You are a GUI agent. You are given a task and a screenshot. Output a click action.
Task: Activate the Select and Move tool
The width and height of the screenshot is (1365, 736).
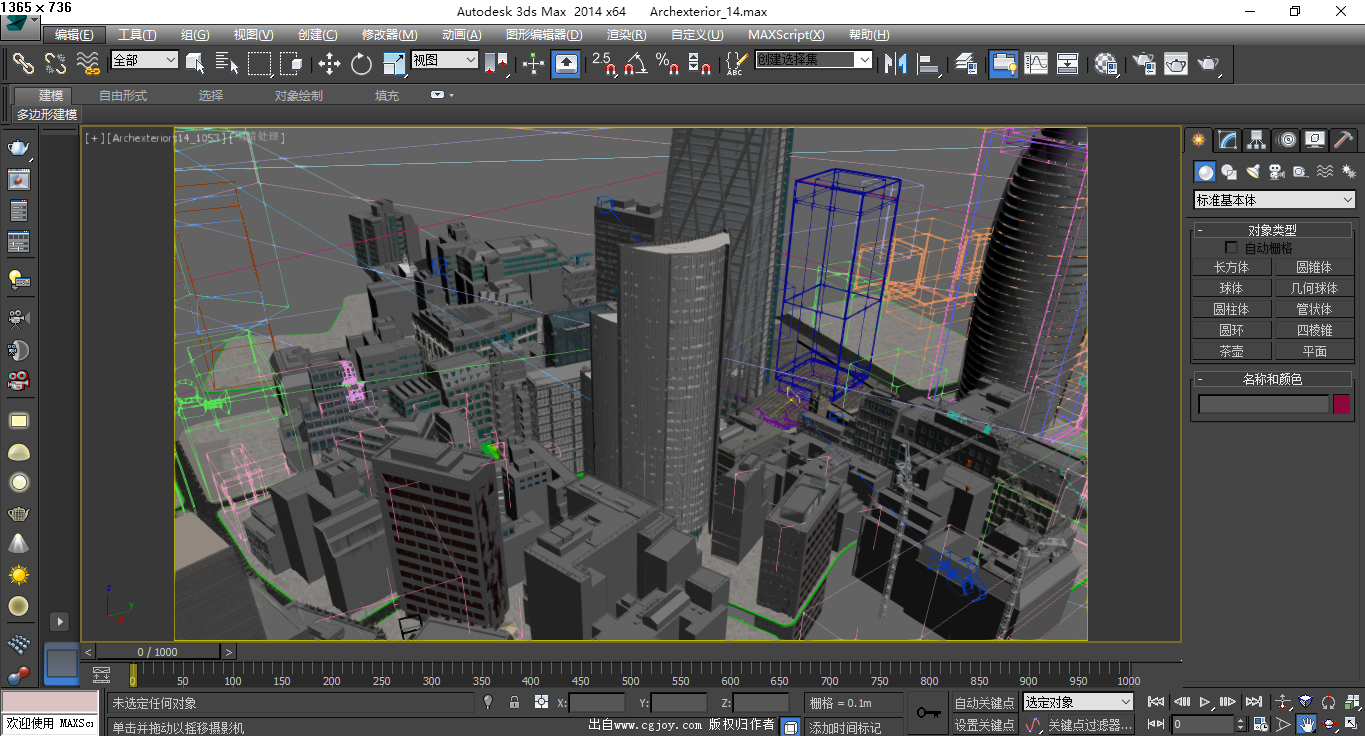point(330,64)
